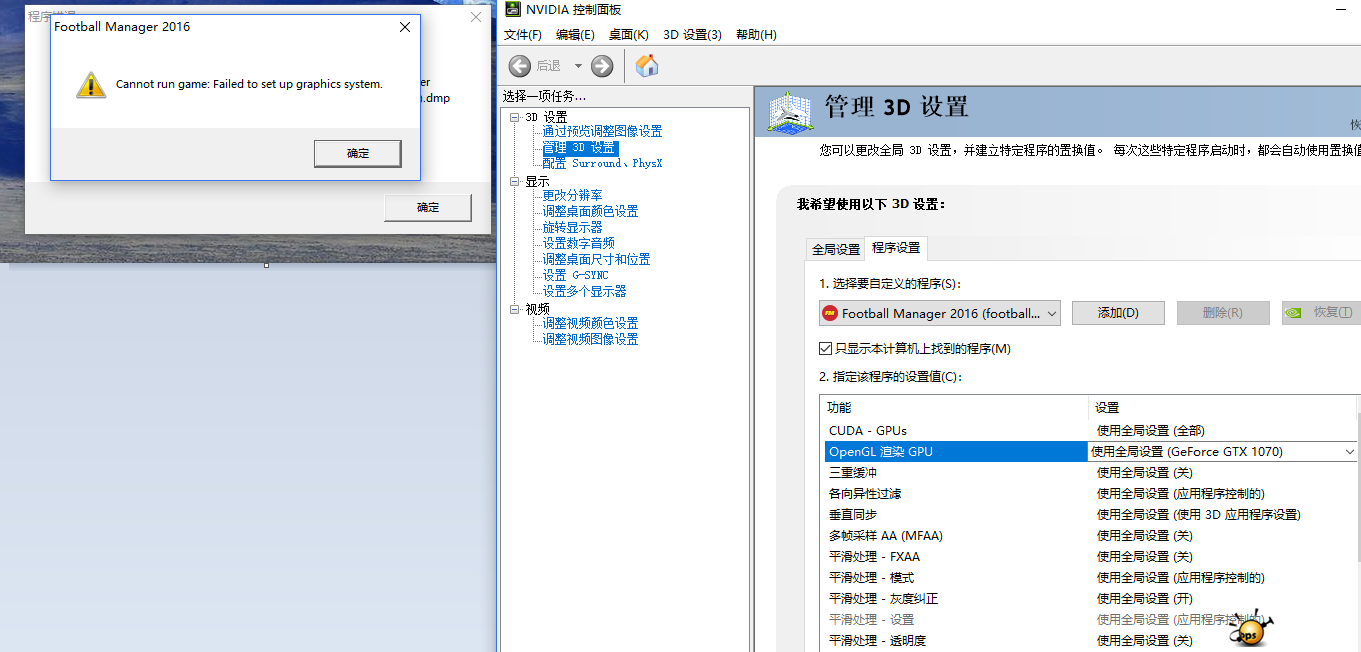Select 设置多个显示器 tree item
This screenshot has height=652, width=1361.
click(584, 291)
